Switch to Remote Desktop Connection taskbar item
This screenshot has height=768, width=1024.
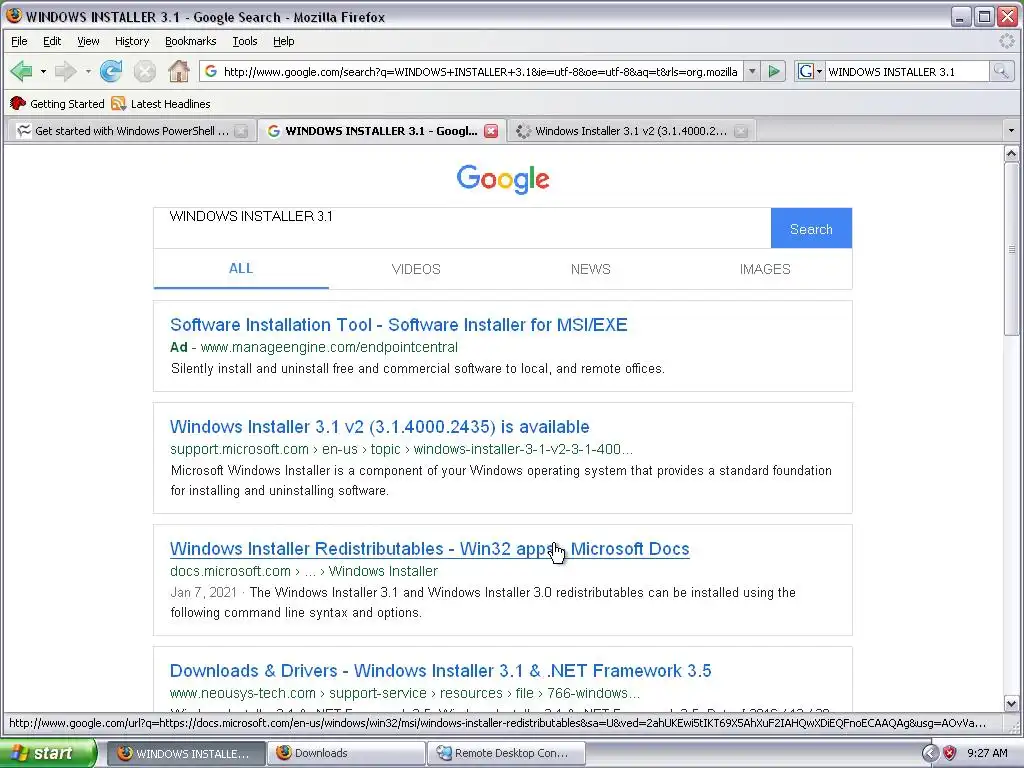click(505, 753)
